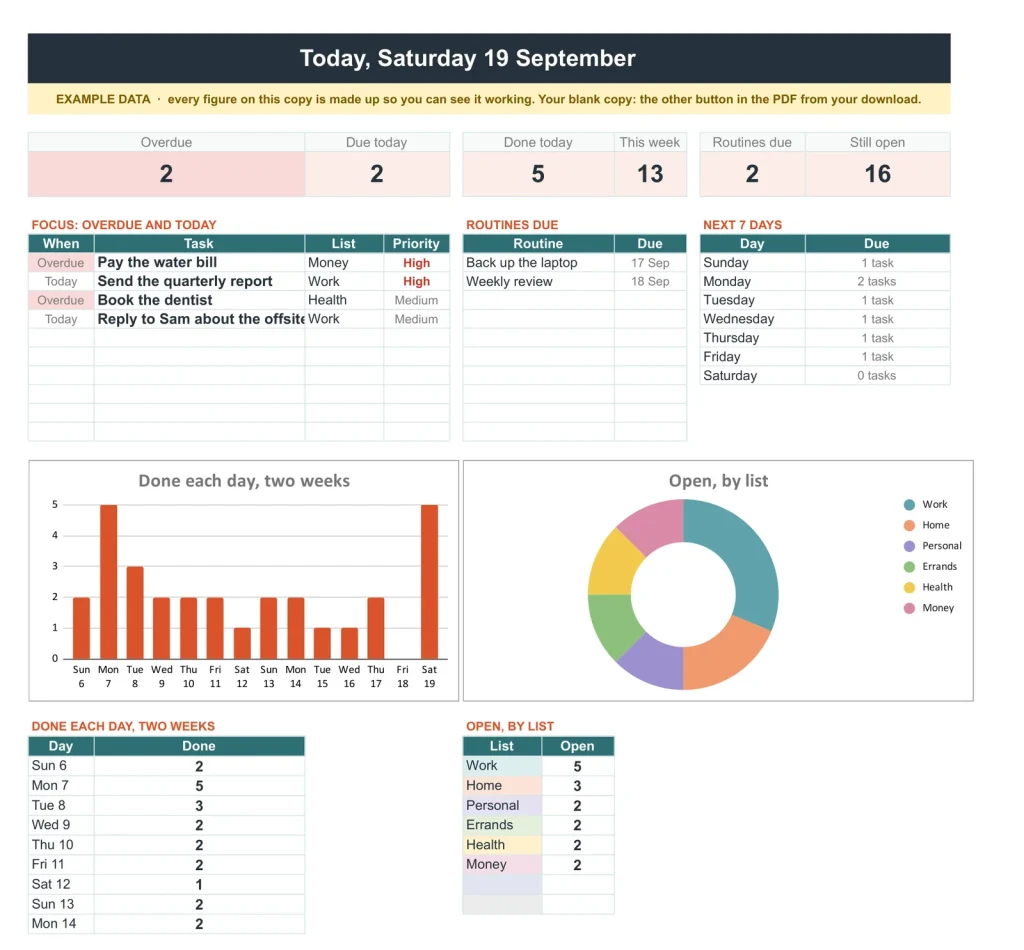This screenshot has width=1024, height=950.
Task: Select the Health legend entry
Action: click(928, 588)
